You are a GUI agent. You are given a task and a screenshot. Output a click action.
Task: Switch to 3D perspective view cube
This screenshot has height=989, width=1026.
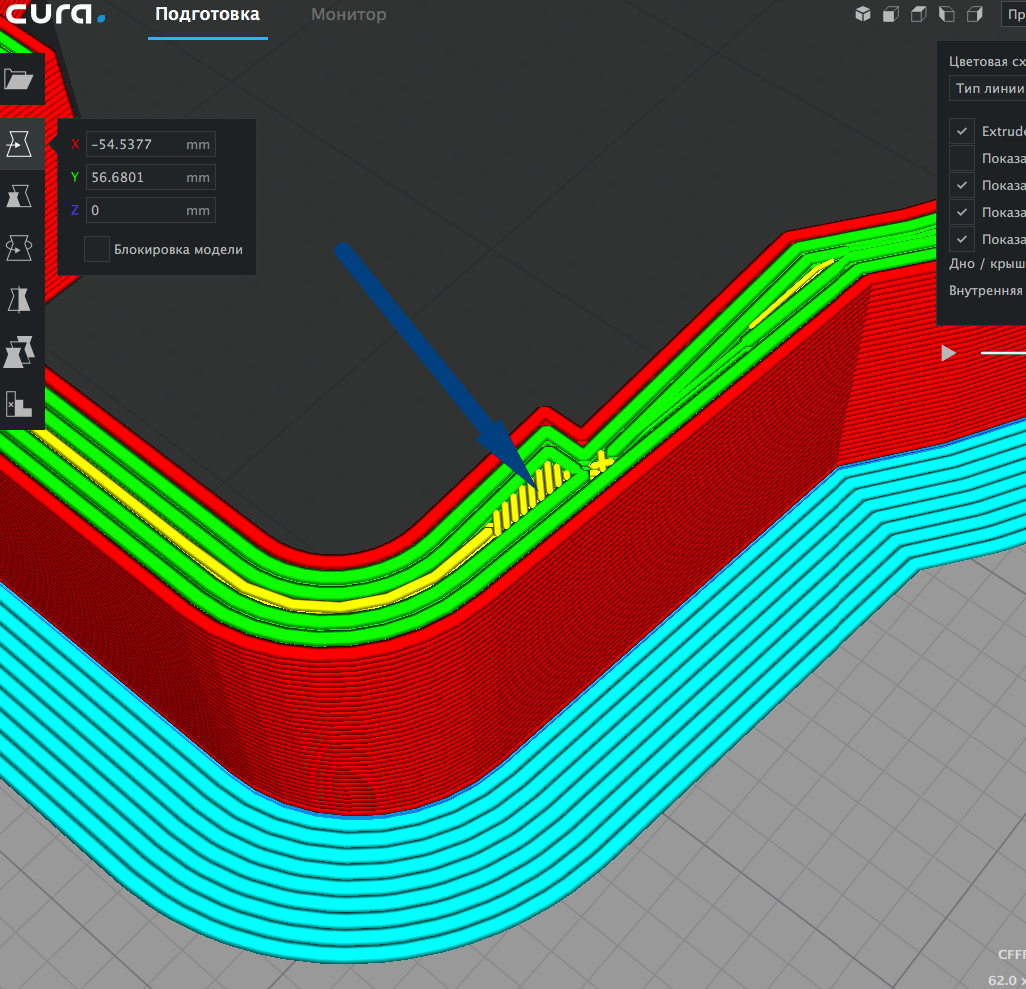pyautogui.click(x=863, y=14)
